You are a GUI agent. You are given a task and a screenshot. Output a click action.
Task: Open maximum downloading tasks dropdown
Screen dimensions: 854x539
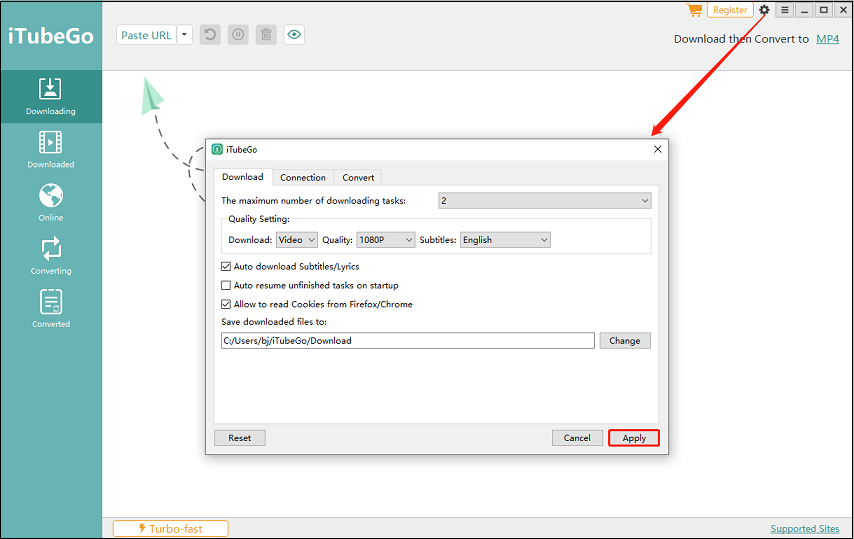[545, 200]
